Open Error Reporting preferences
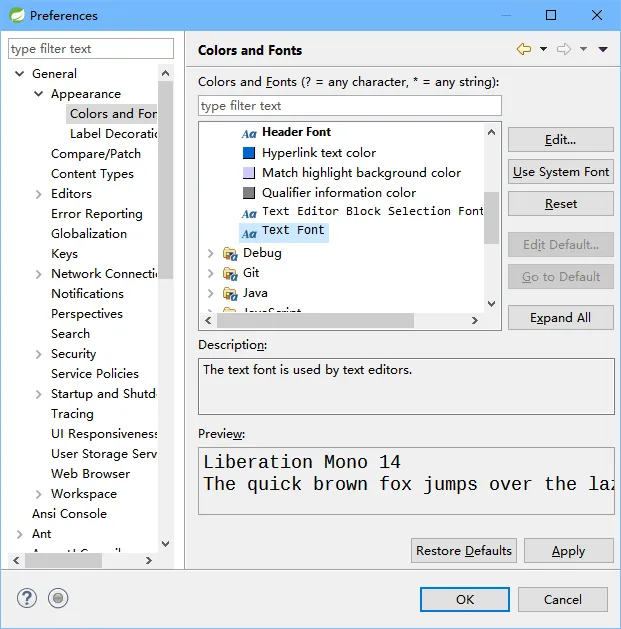This screenshot has height=629, width=621. click(97, 214)
